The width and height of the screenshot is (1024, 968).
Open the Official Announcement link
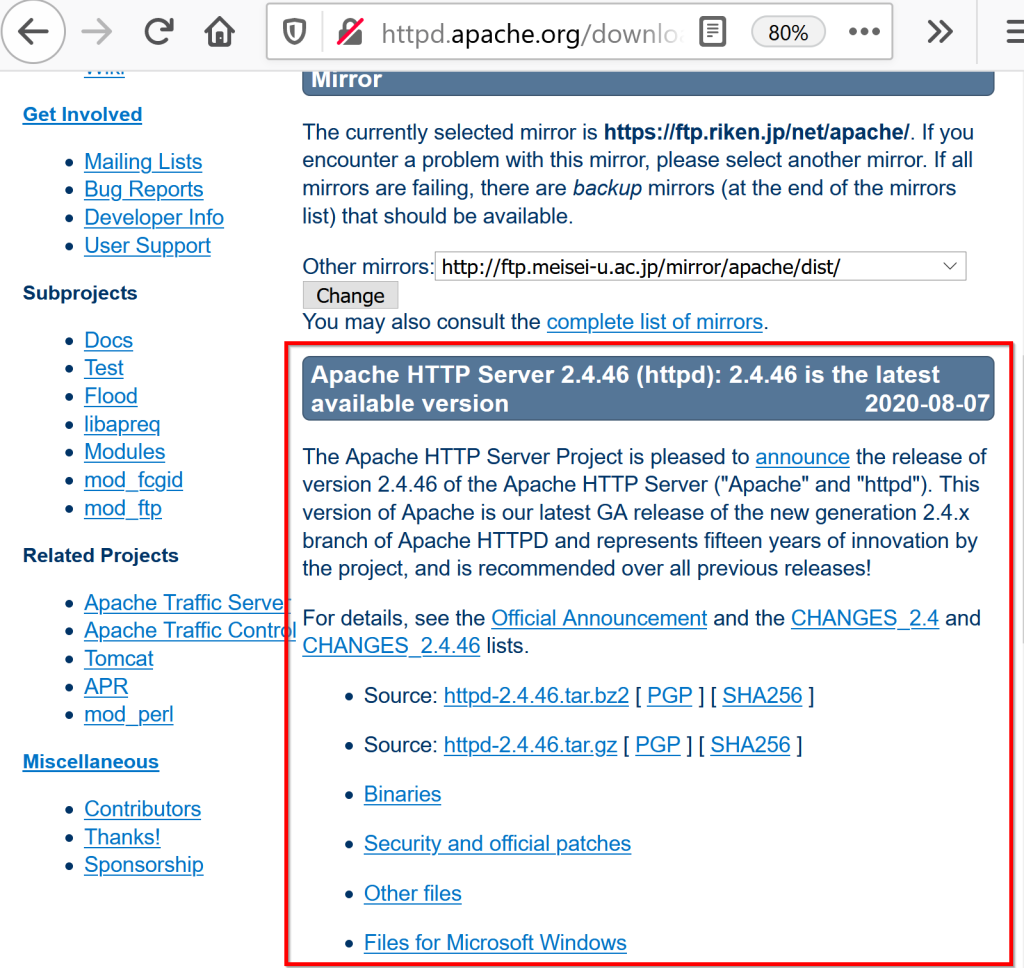599,618
